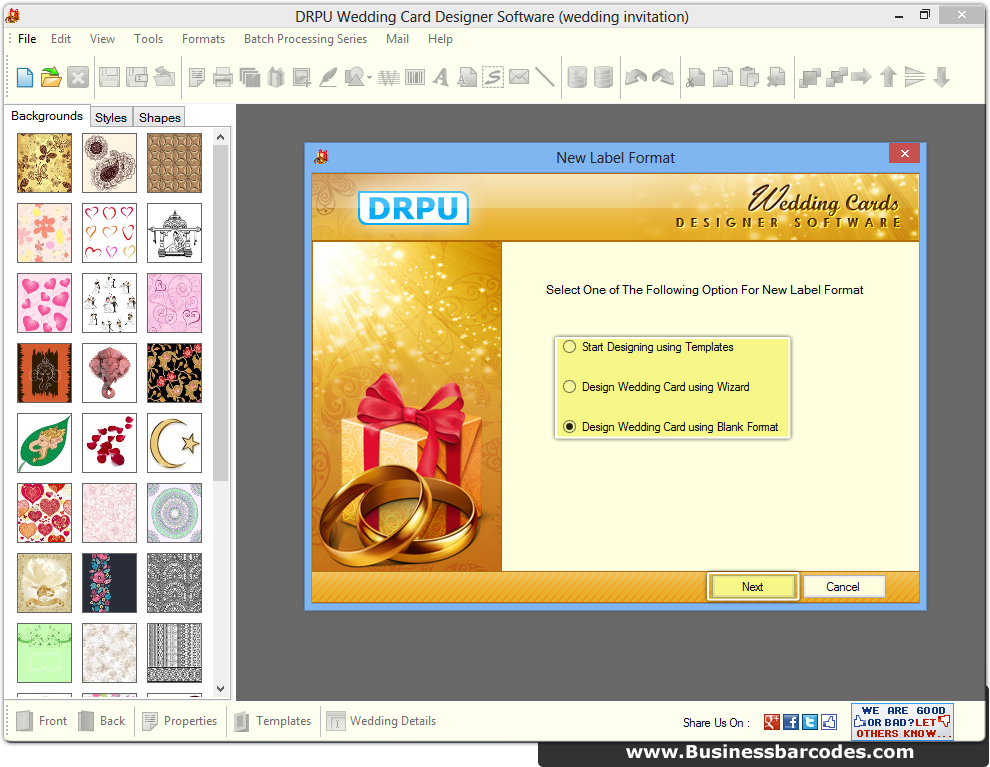
Task: Switch to the Backgrounds tab
Action: (x=47, y=116)
